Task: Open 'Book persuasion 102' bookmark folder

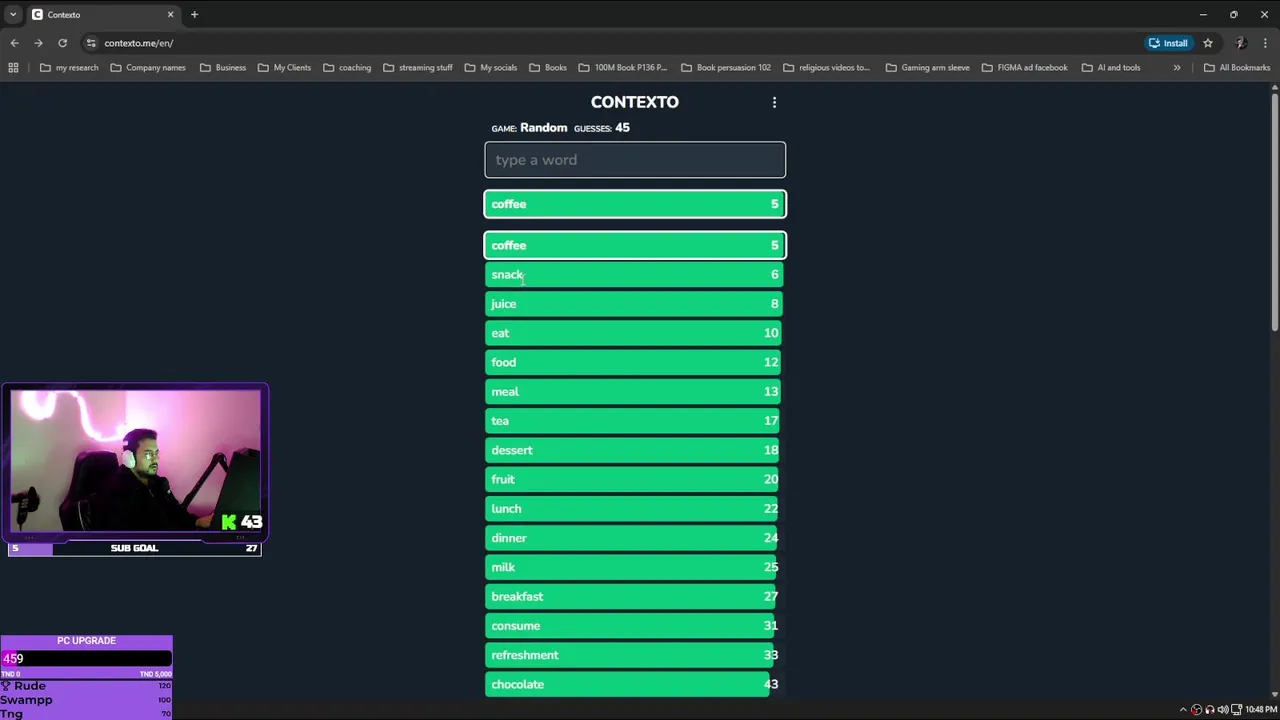Action: tap(725, 67)
